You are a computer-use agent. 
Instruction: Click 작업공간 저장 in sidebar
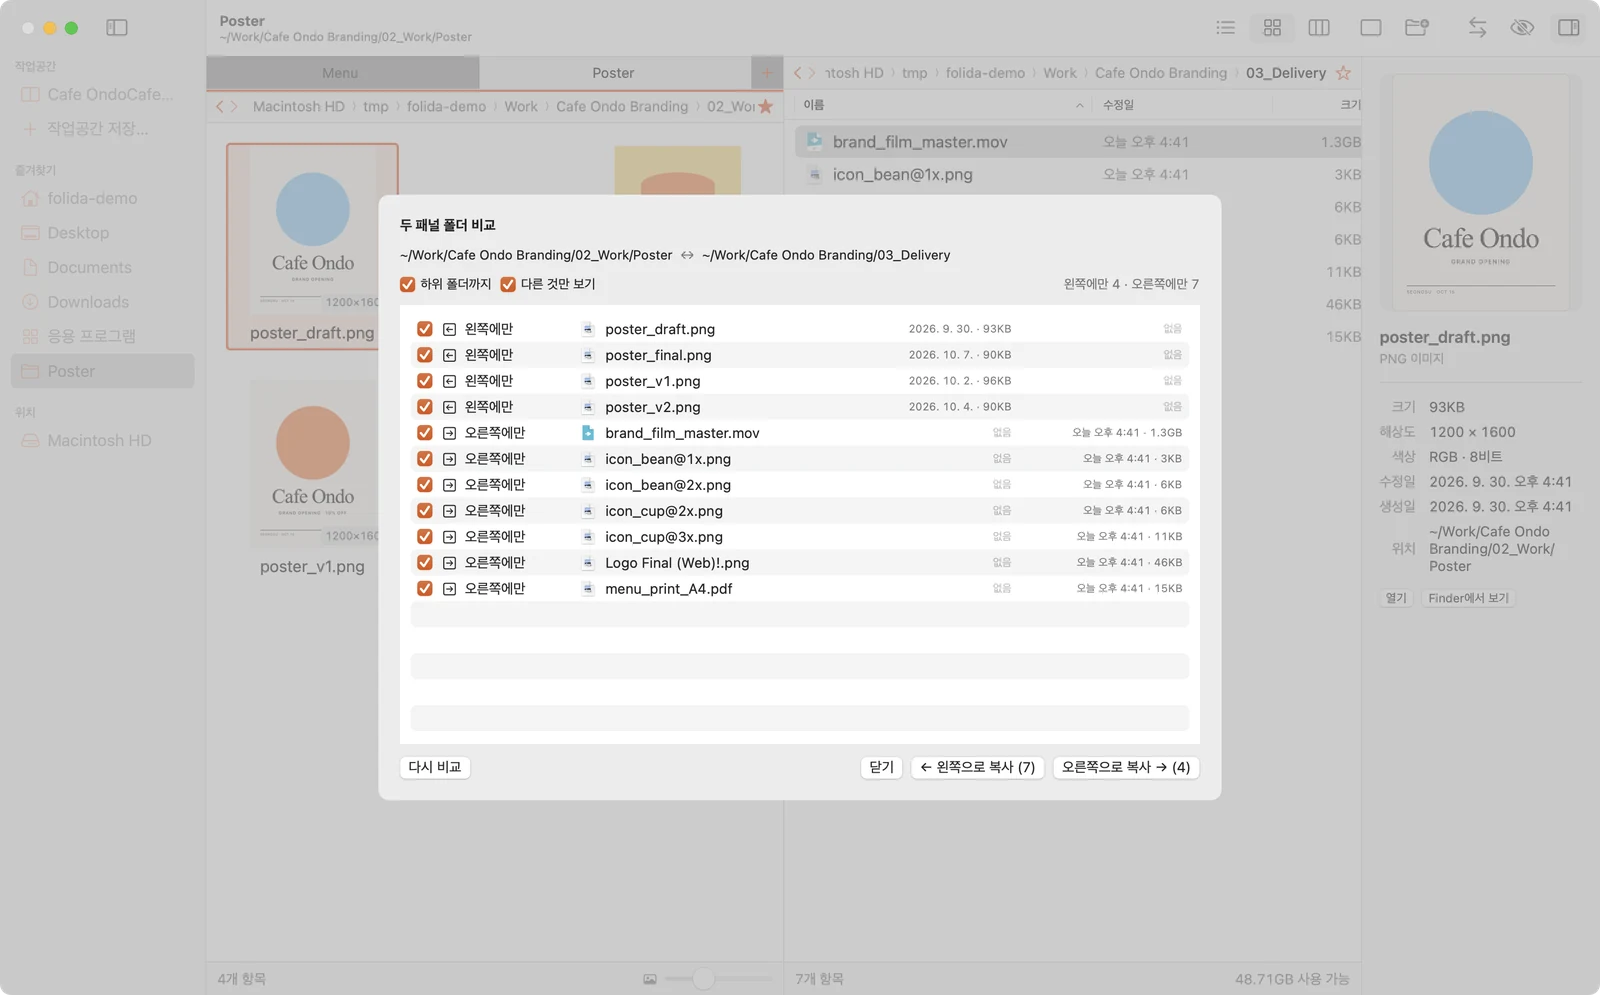click(x=102, y=129)
